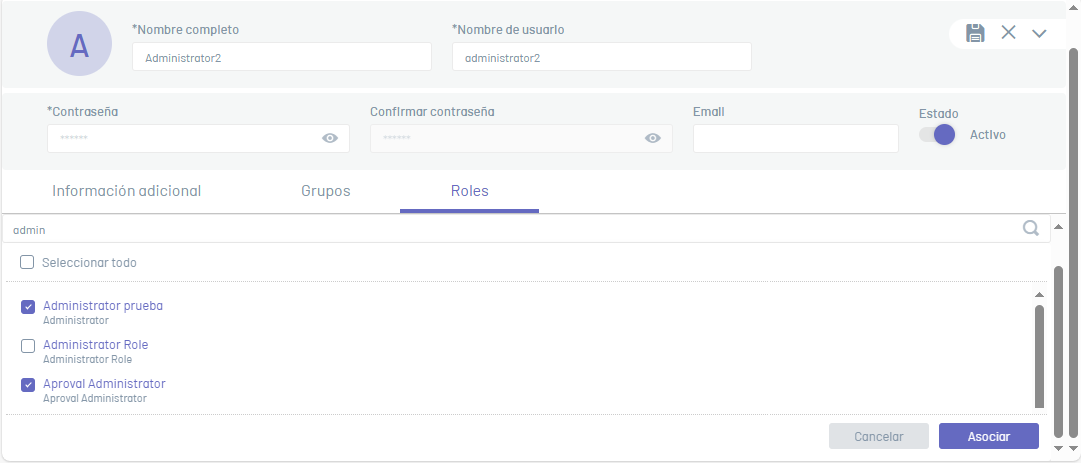This screenshot has height=463, width=1089.
Task: Select the Roles tab
Action: tap(469, 191)
